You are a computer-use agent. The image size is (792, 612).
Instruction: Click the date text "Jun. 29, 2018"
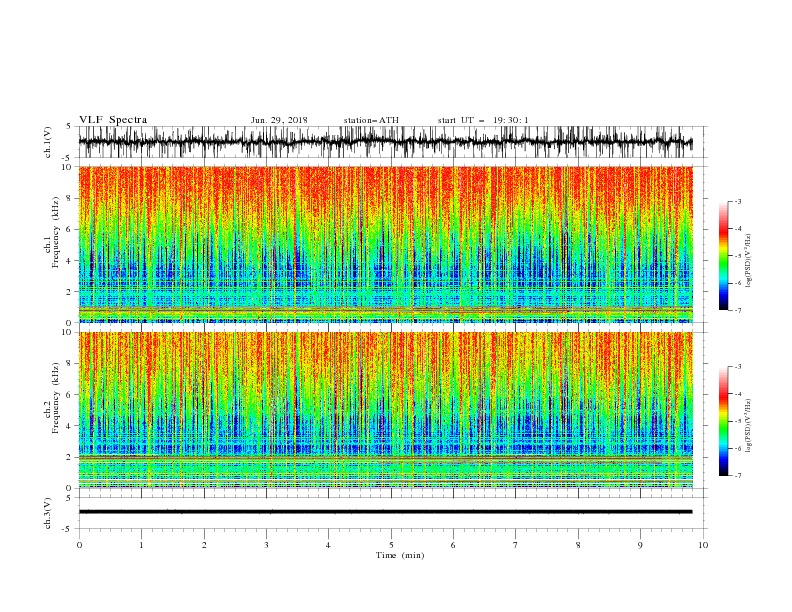pyautogui.click(x=279, y=120)
